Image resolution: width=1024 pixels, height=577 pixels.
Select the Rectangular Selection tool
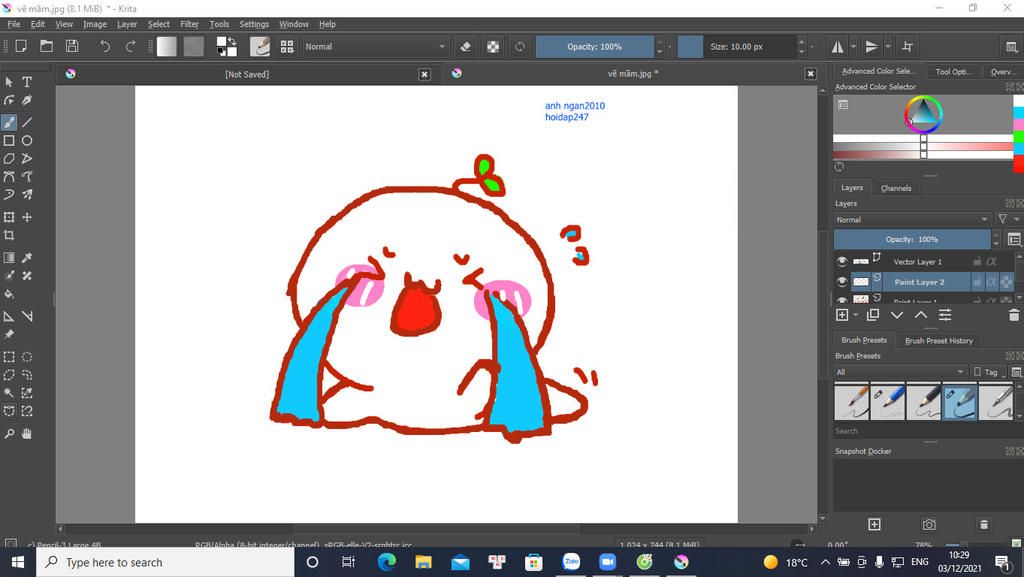click(9, 357)
